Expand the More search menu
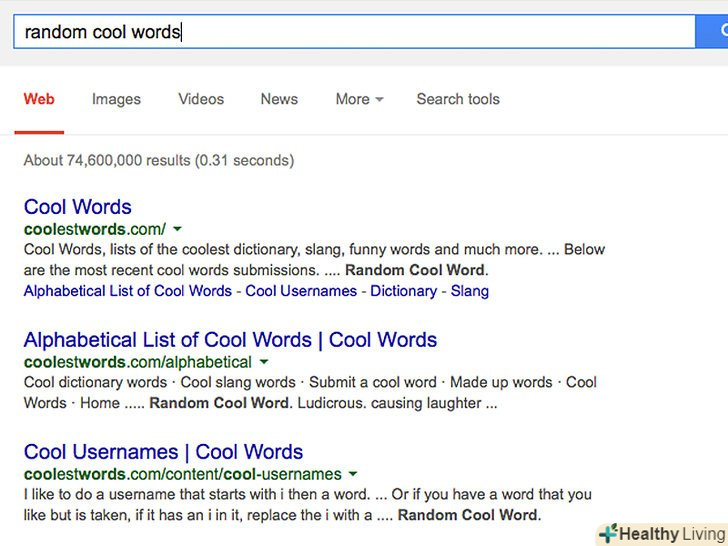The image size is (728, 546). coord(359,99)
